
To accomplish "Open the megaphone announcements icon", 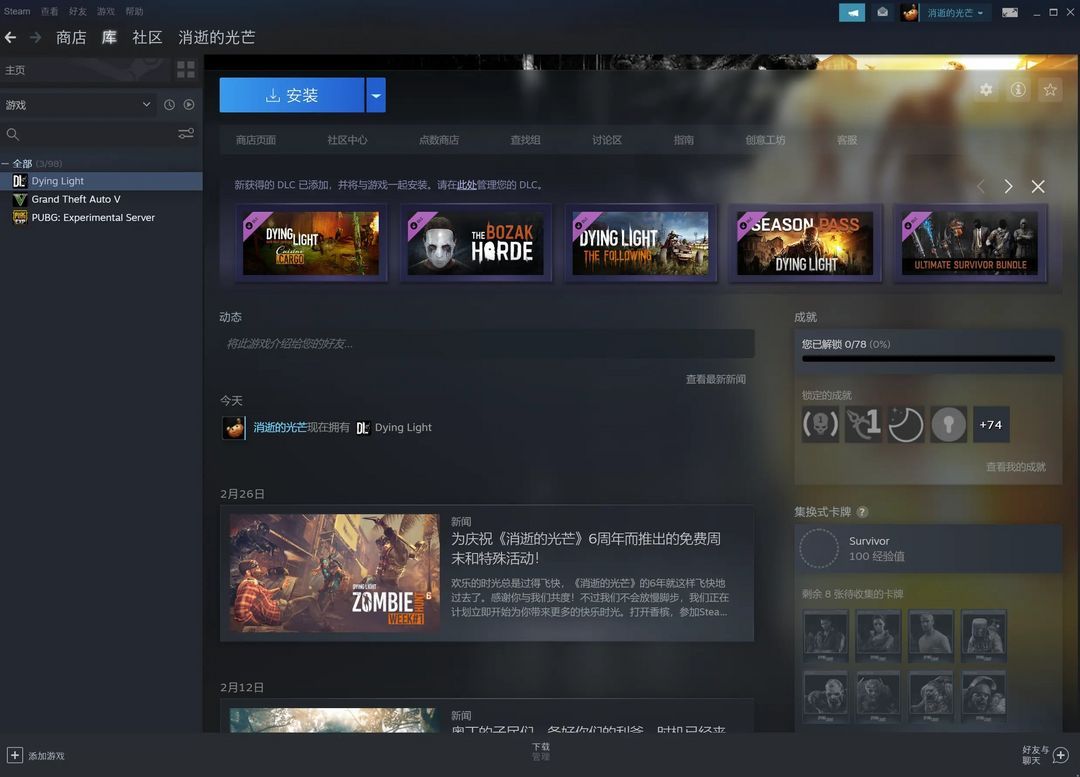I will [x=852, y=12].
